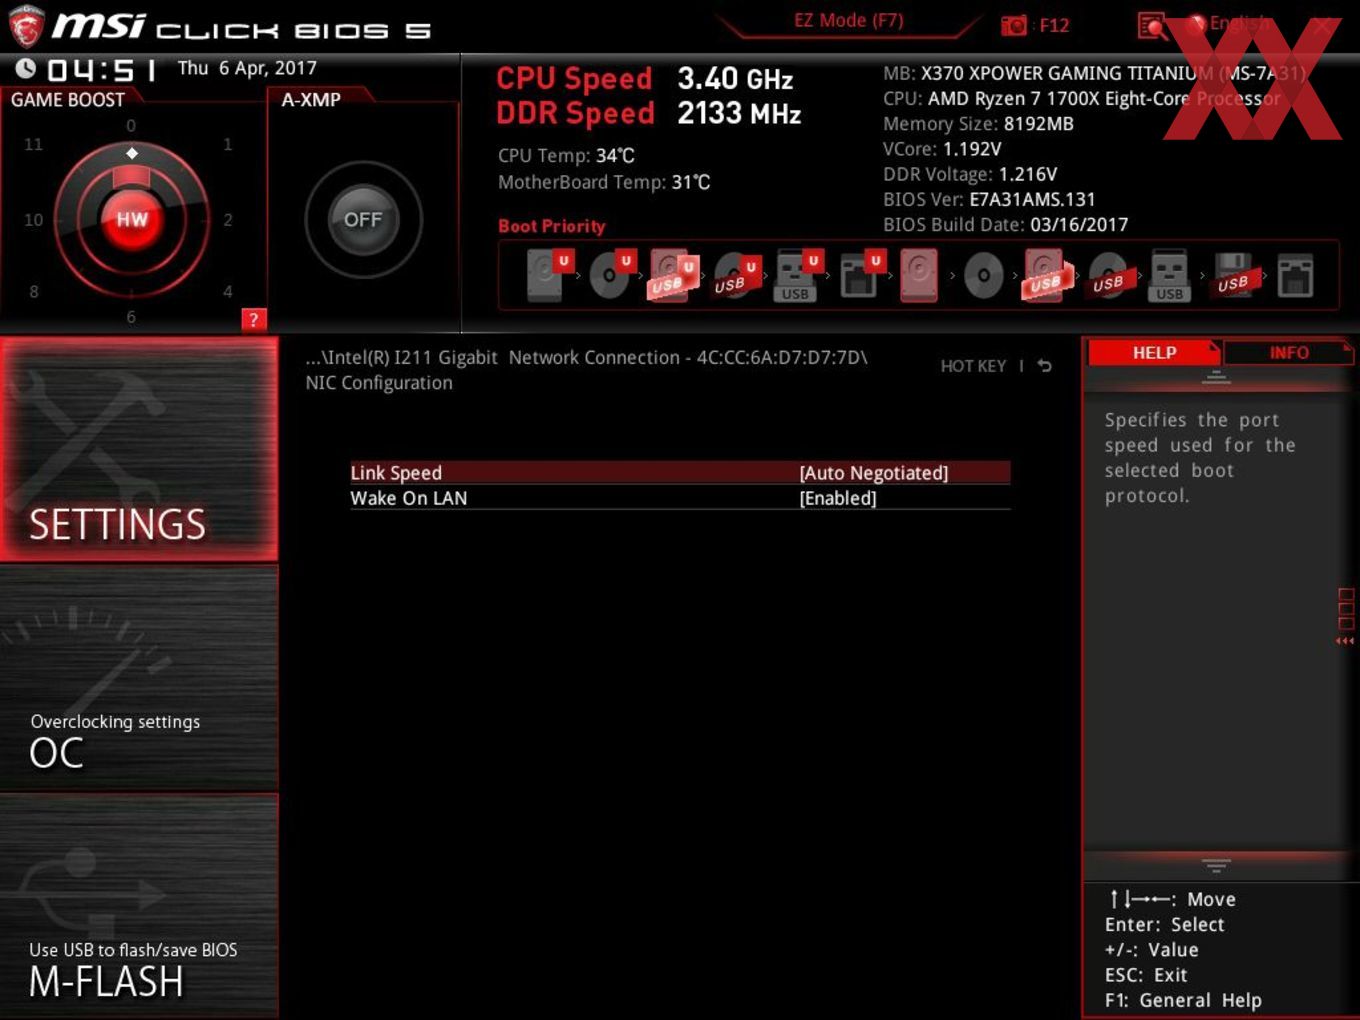Image resolution: width=1360 pixels, height=1020 pixels.
Task: Click the help panel top scroll handle
Action: [1216, 377]
